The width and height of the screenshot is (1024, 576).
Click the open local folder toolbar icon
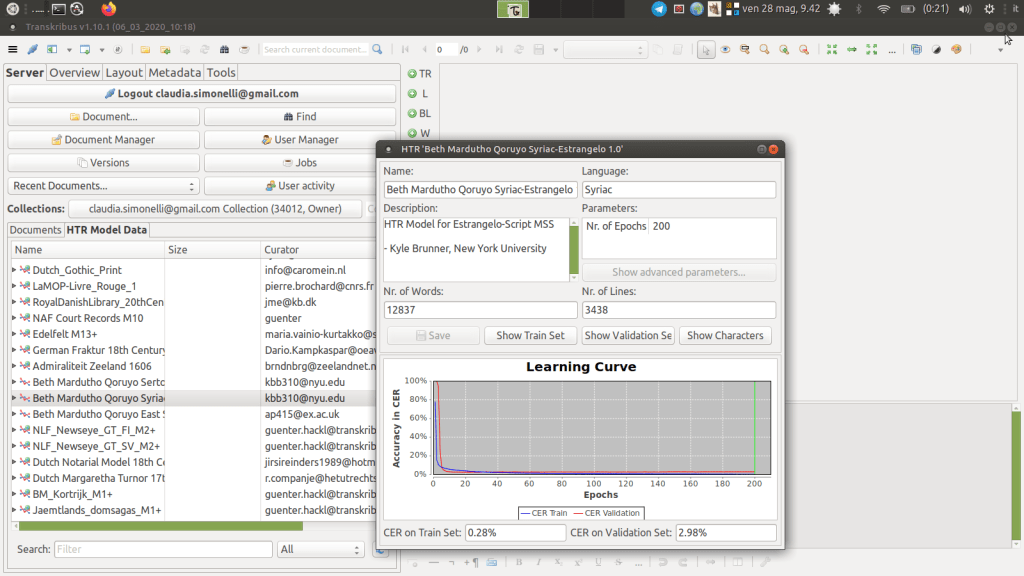point(145,49)
